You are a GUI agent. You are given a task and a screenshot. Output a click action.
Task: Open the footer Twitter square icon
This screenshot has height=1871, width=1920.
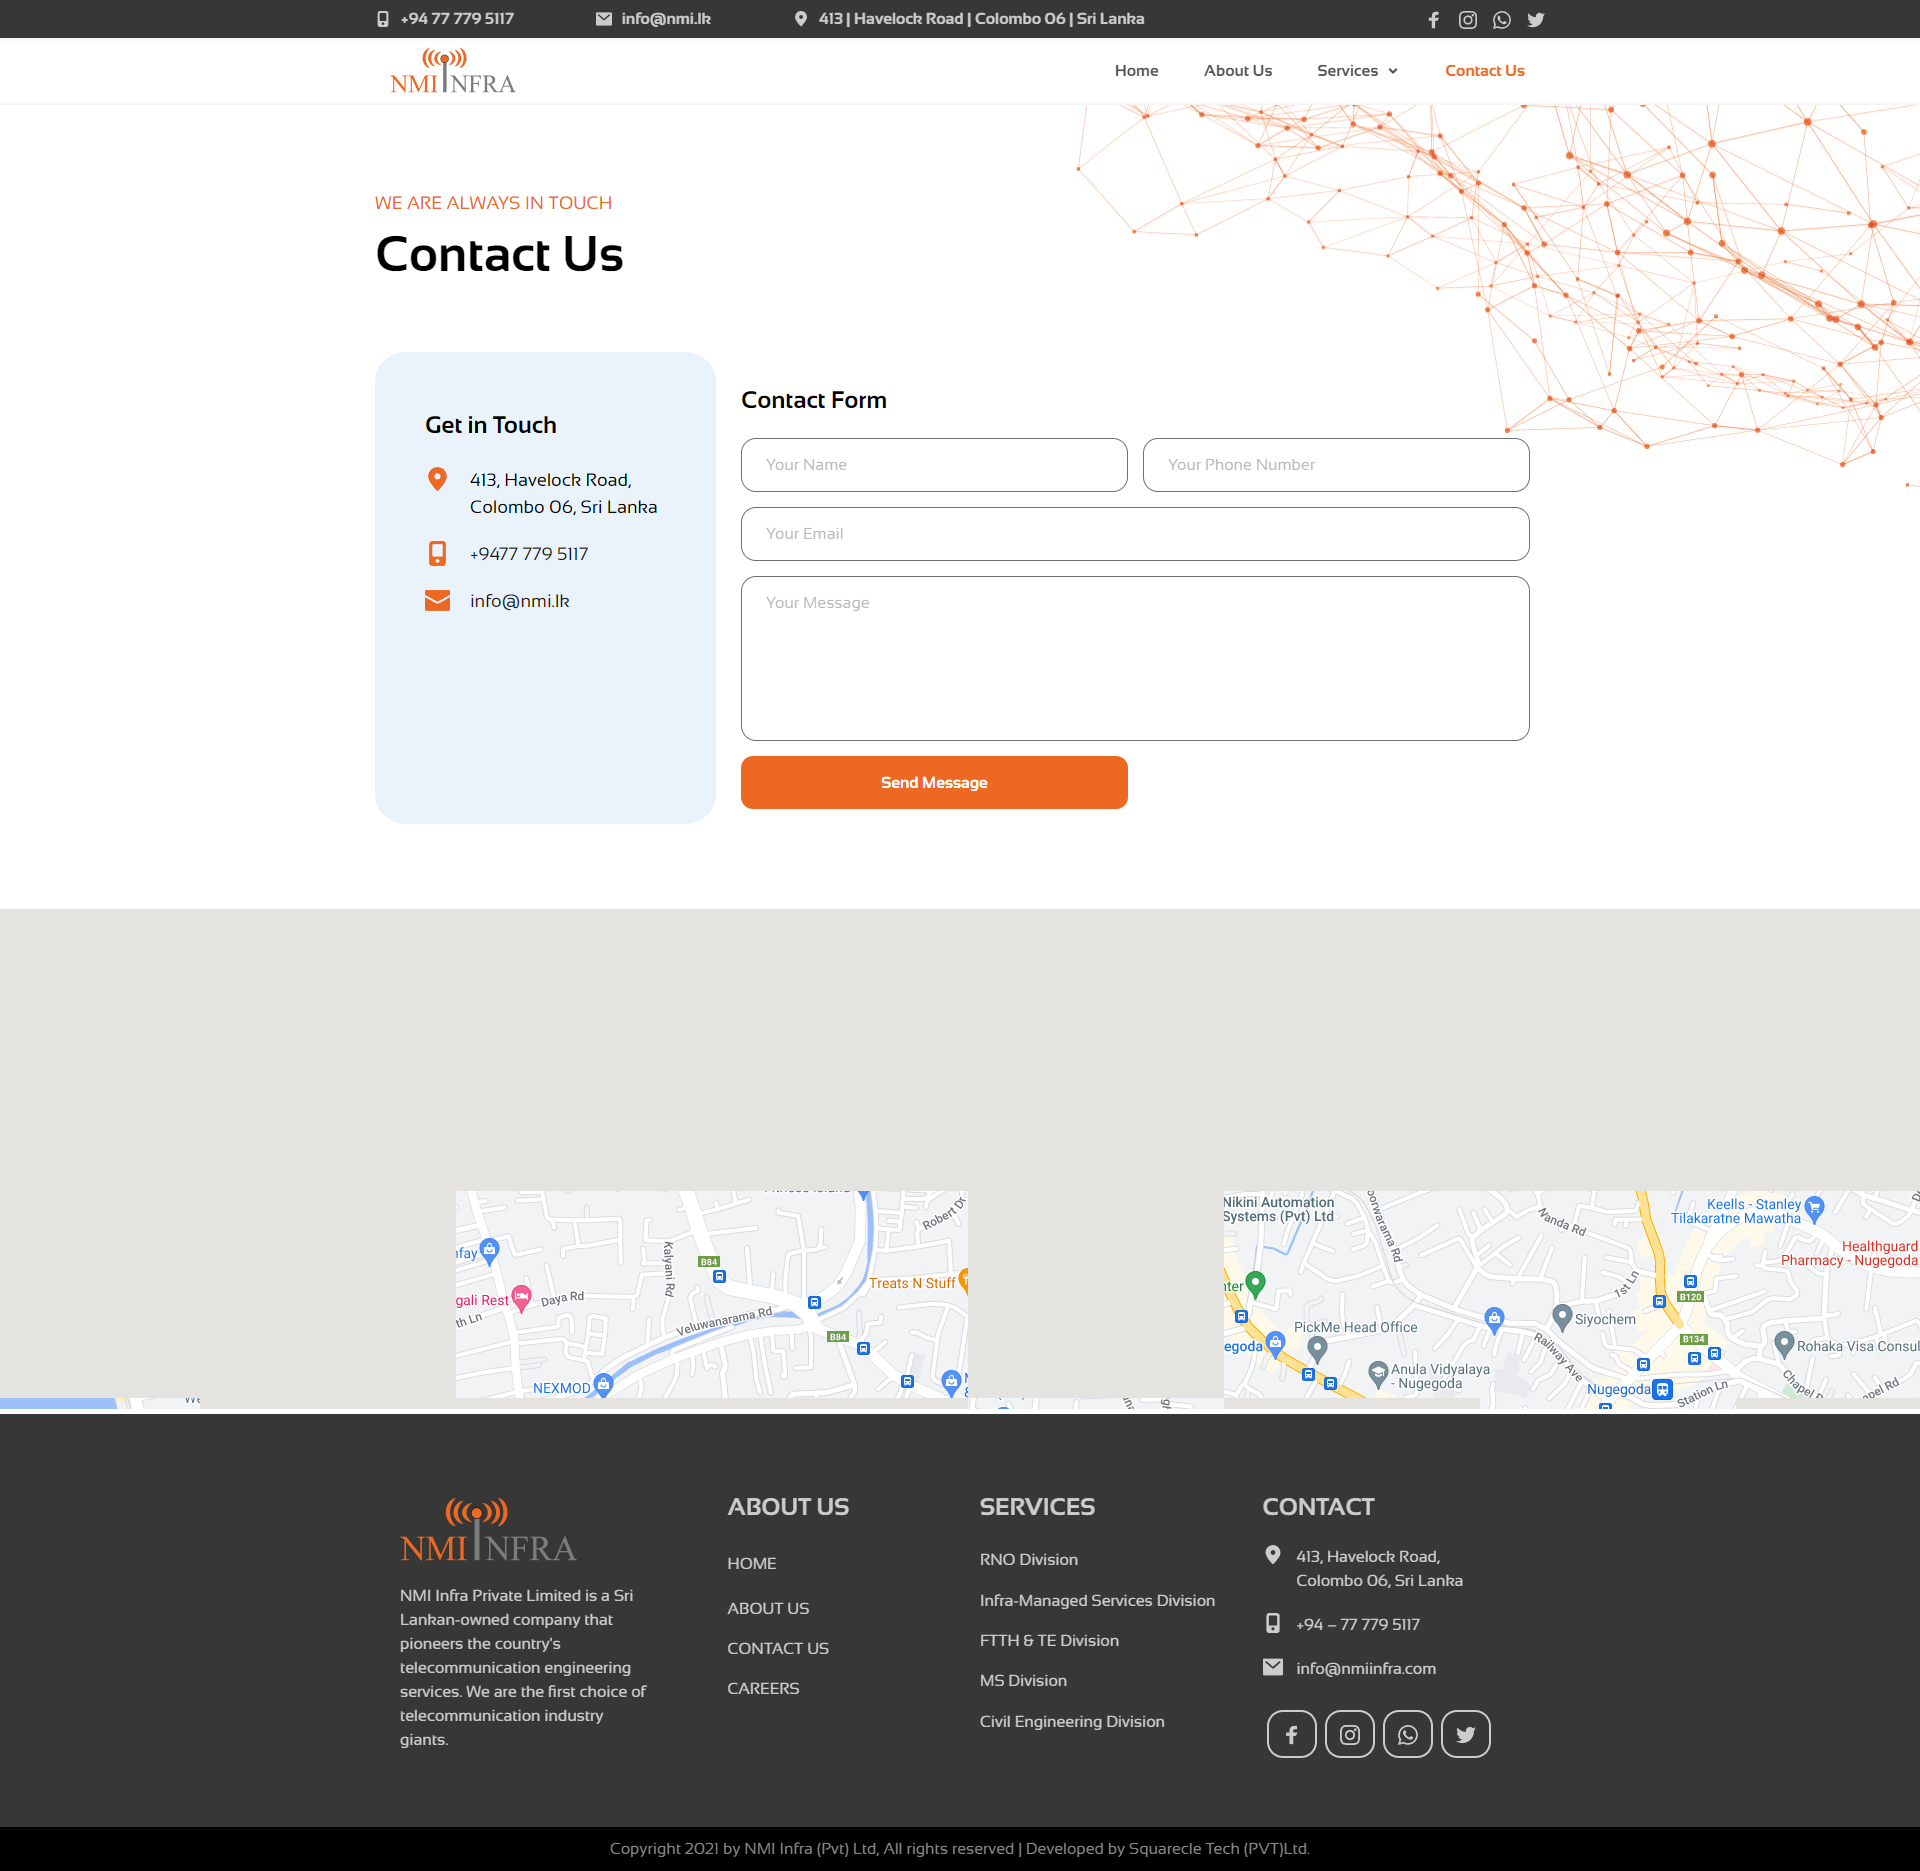pos(1465,1734)
